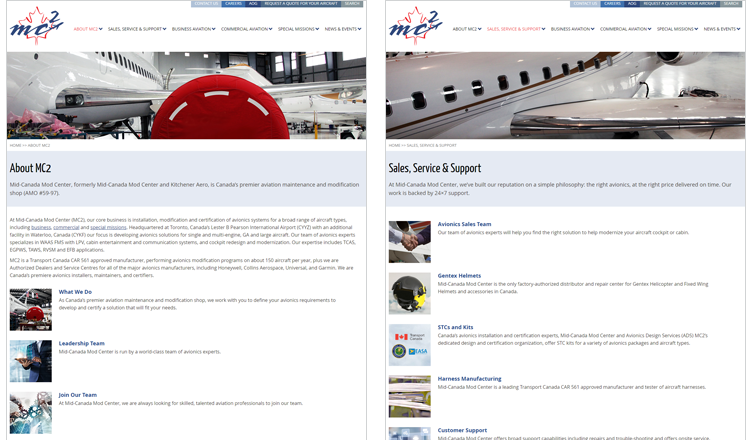Expand Sales, Service & Support chevron on left page
The height and width of the screenshot is (440, 750).
pos(165,29)
